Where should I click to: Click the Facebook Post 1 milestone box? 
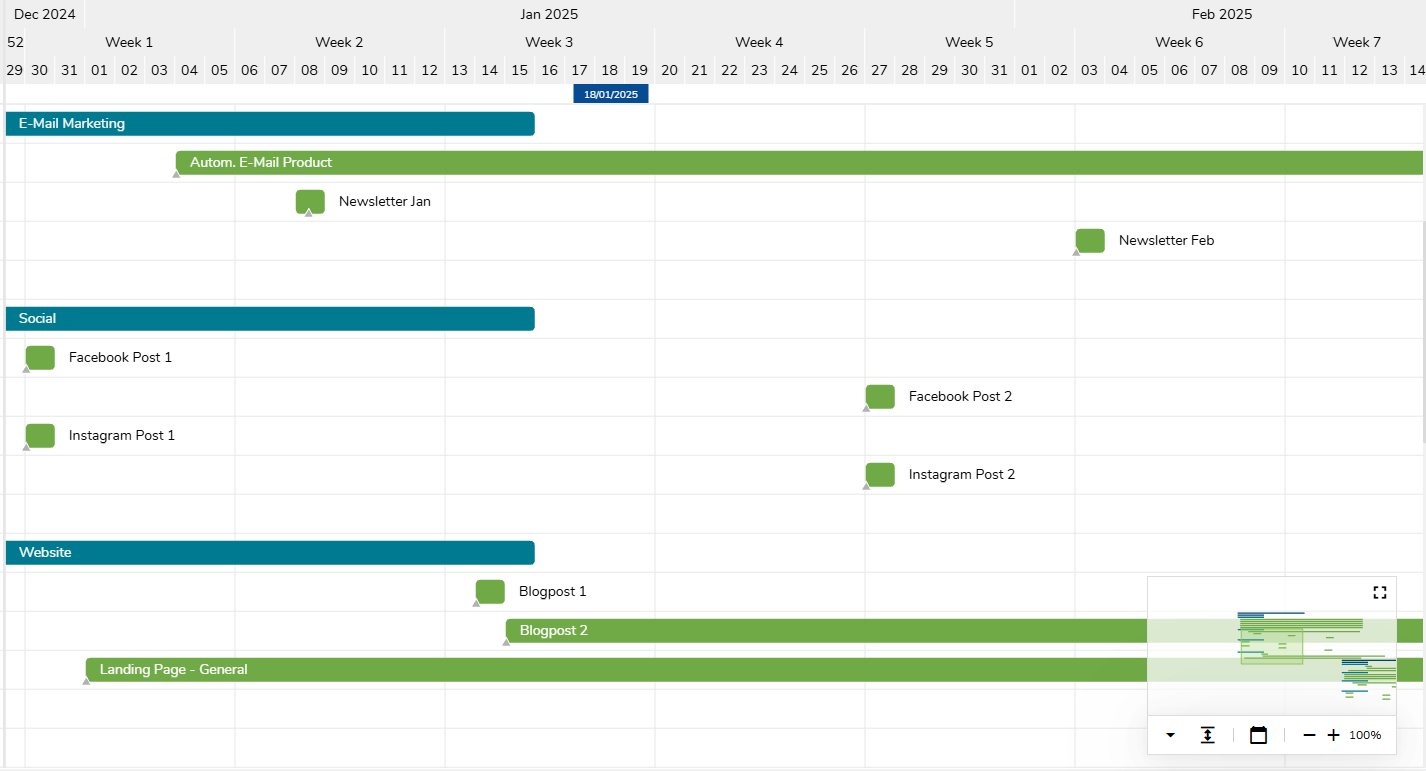click(x=40, y=358)
